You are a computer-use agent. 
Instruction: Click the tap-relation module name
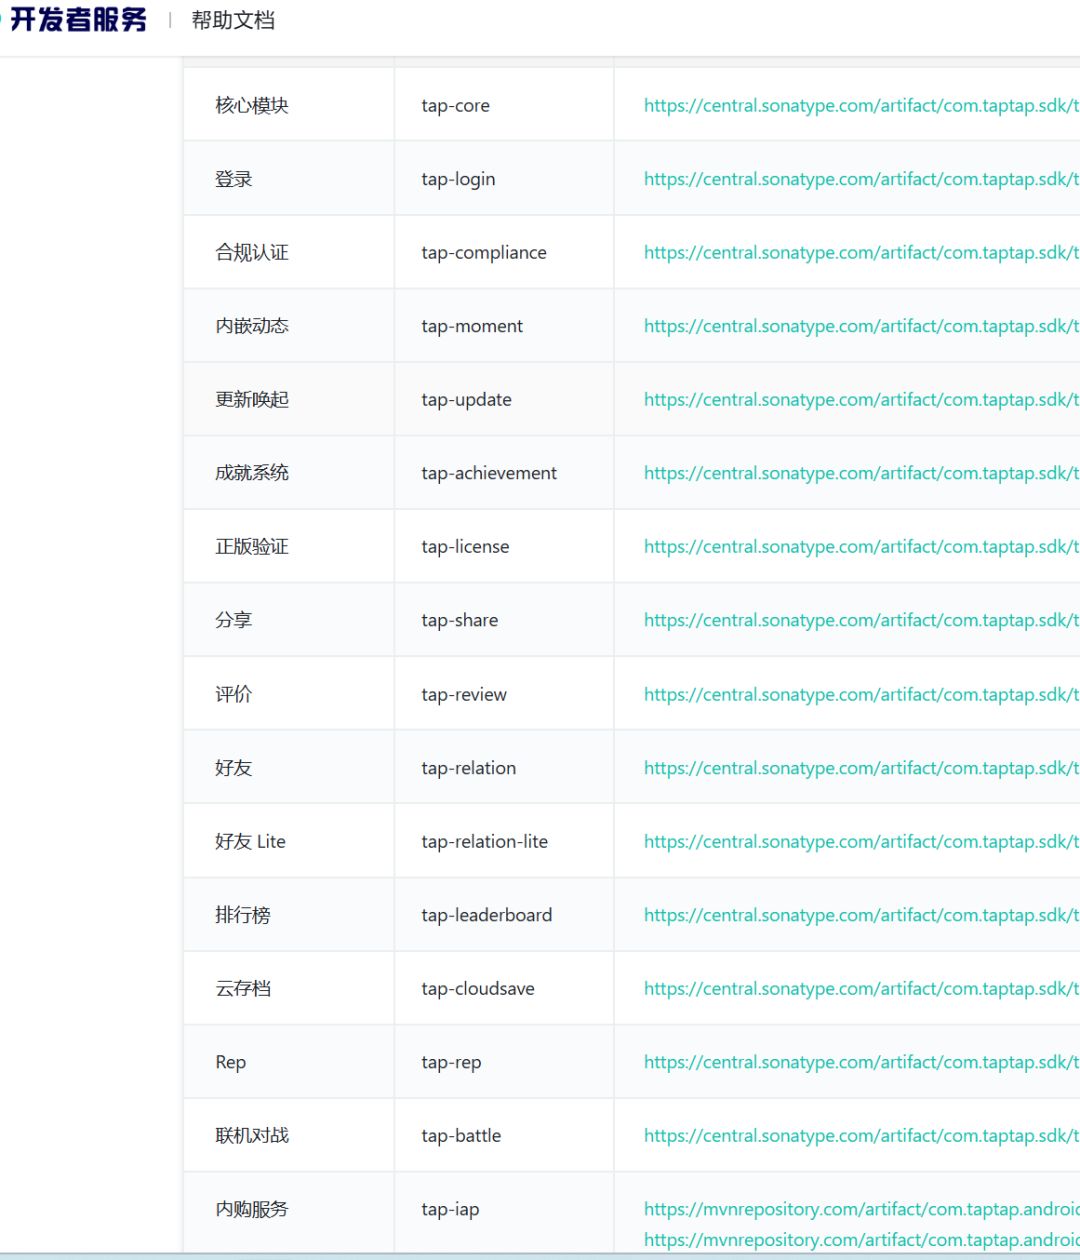click(x=469, y=768)
